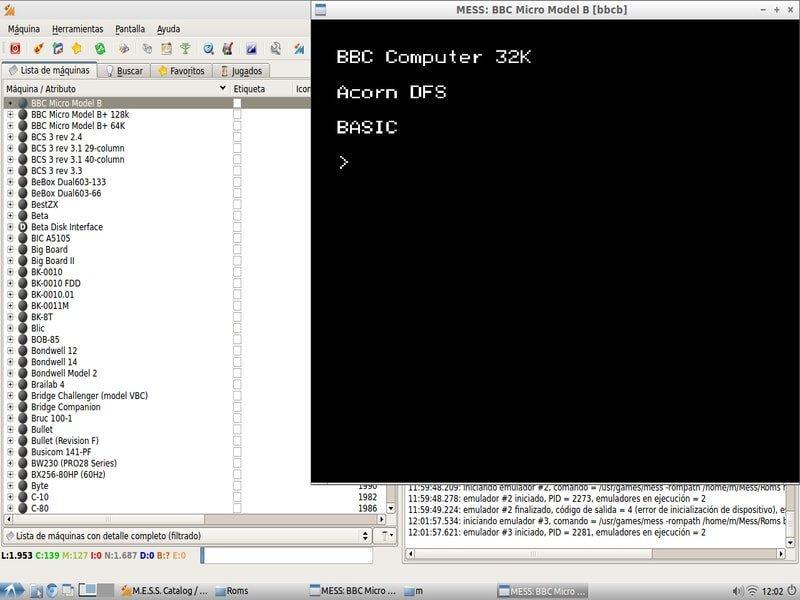This screenshot has height=600, width=800.
Task: Expand the BCS 3 rev 3.3 tree node
Action: coord(10,170)
